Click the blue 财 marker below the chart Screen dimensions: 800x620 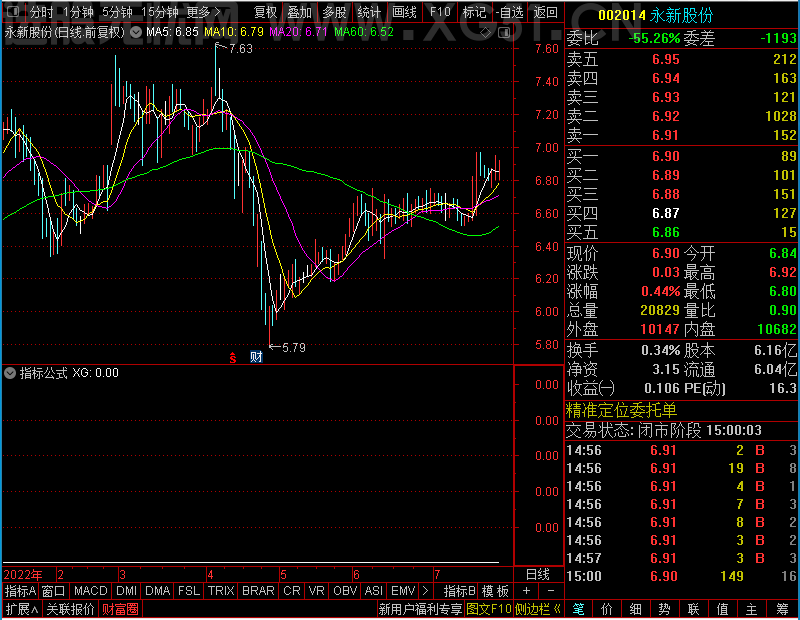(x=256, y=357)
